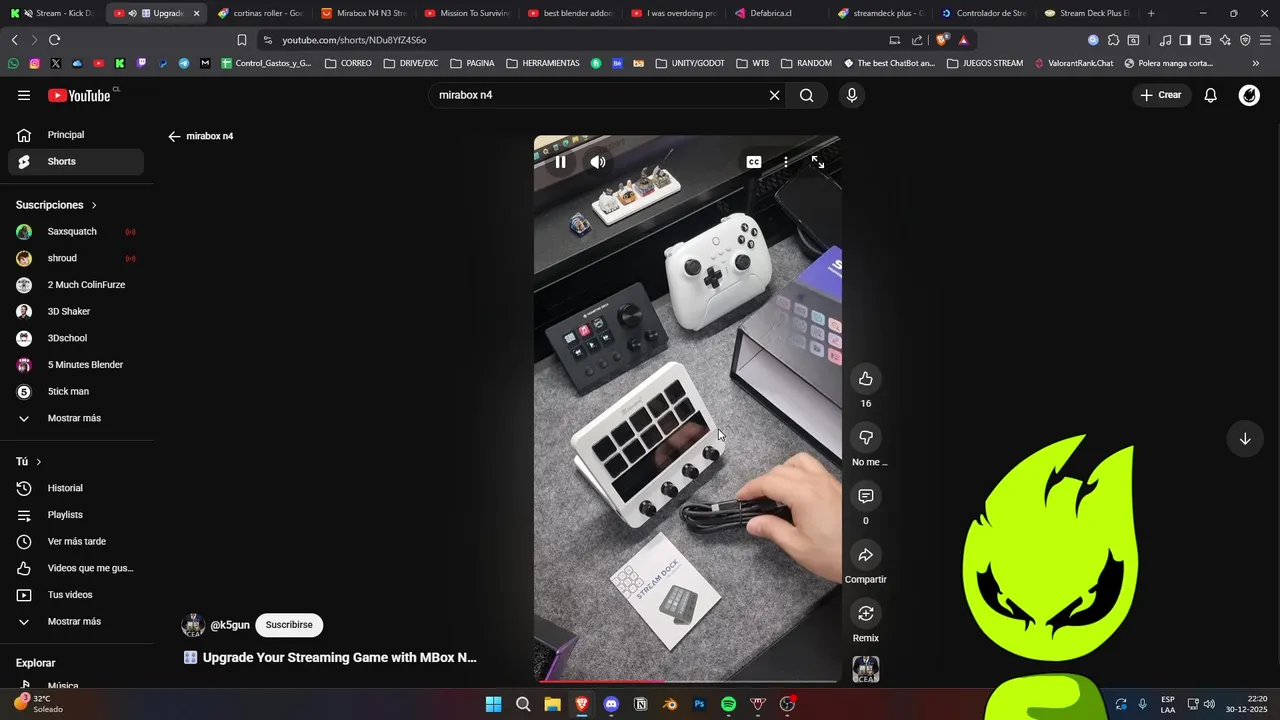
Task: Go to Principal in the sidebar
Action: click(x=76, y=135)
